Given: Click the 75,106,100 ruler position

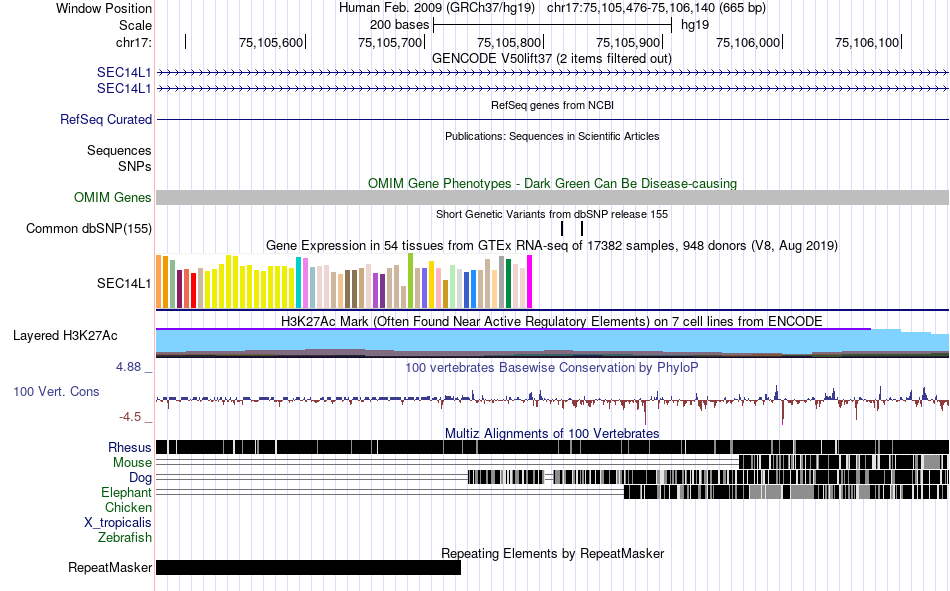Looking at the screenshot, I should click(867, 42).
